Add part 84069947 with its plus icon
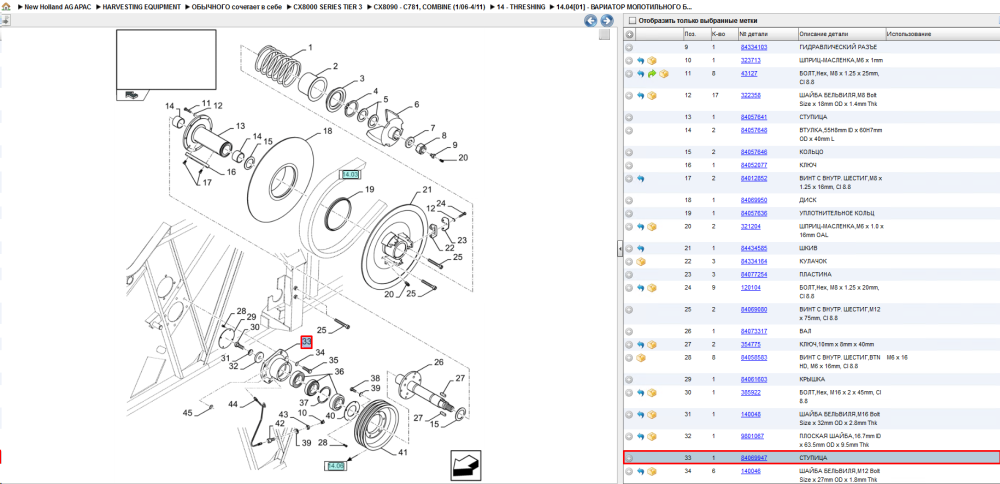This screenshot has width=1000, height=484. click(629, 458)
